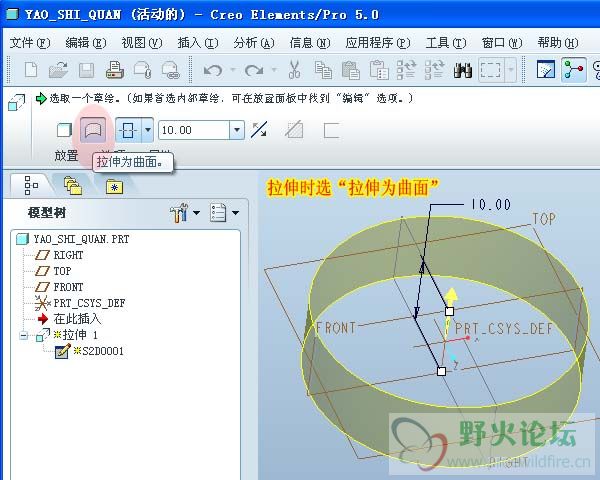
Task: Open the selection box dropdown arrow
Action: click(x=511, y=70)
